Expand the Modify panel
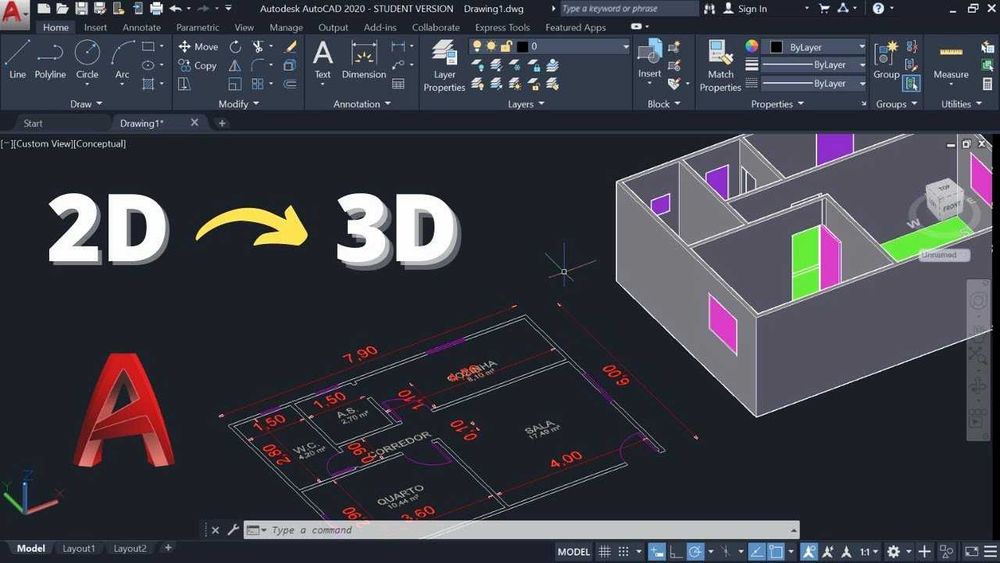 pos(239,104)
